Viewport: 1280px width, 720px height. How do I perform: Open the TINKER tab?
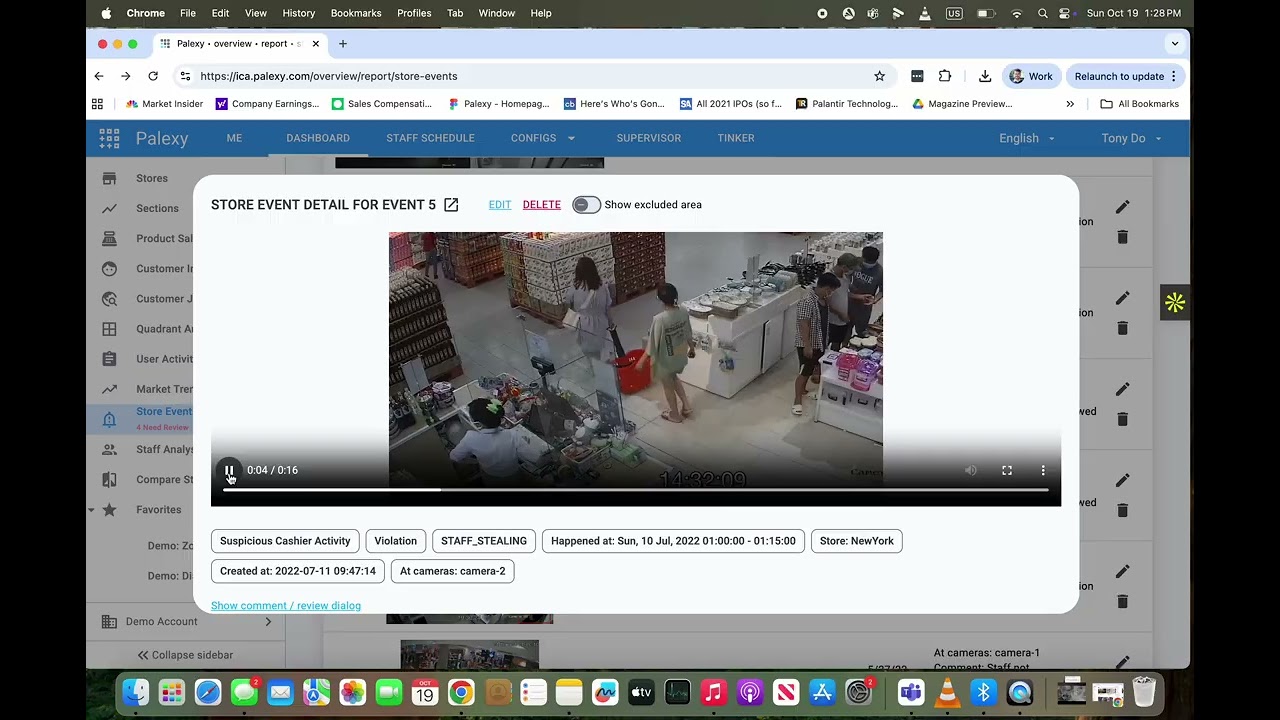click(736, 138)
